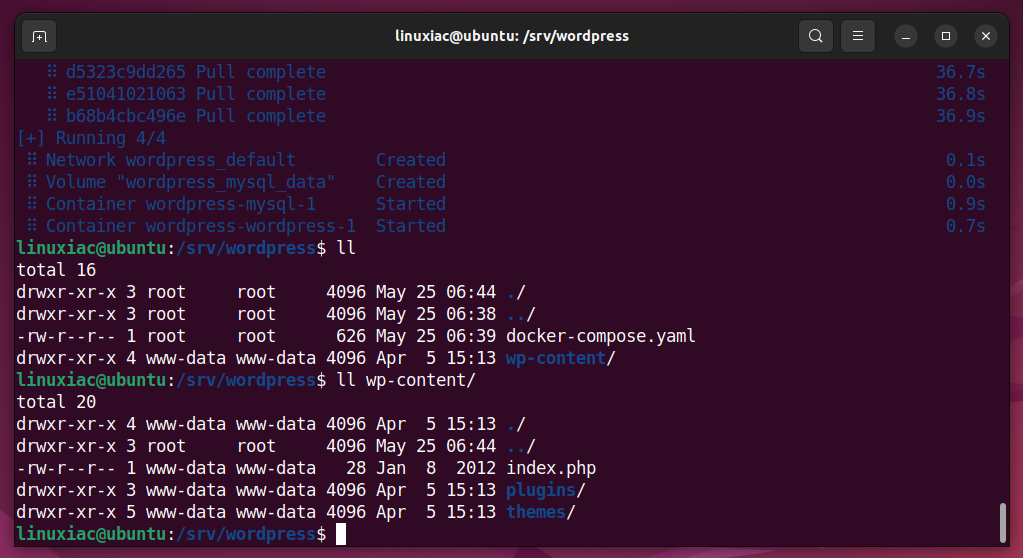Click the 'Container wordpress-wordpress-1' line
Viewport: 1023px width, 558px height.
pos(200,226)
